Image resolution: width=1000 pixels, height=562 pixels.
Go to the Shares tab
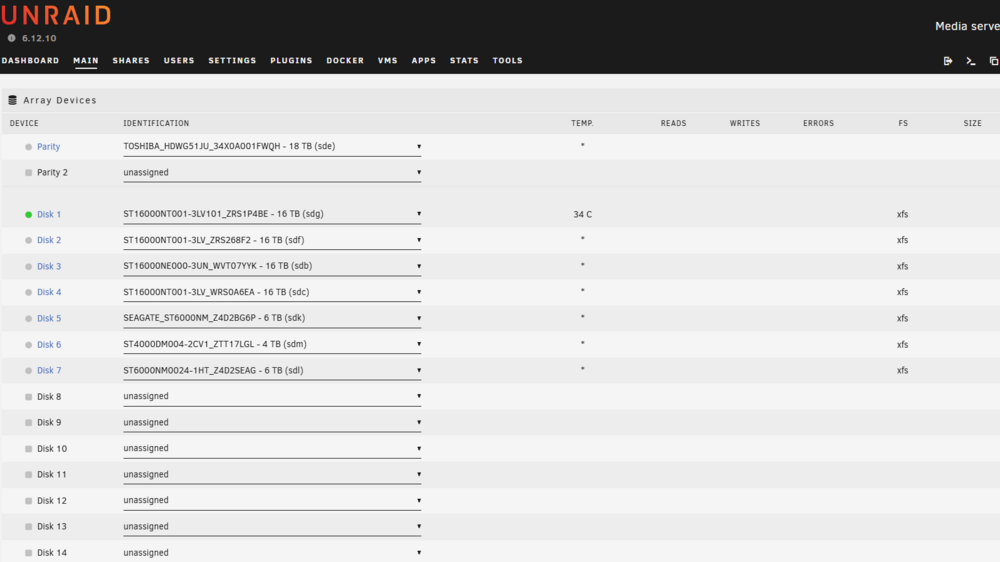131,61
